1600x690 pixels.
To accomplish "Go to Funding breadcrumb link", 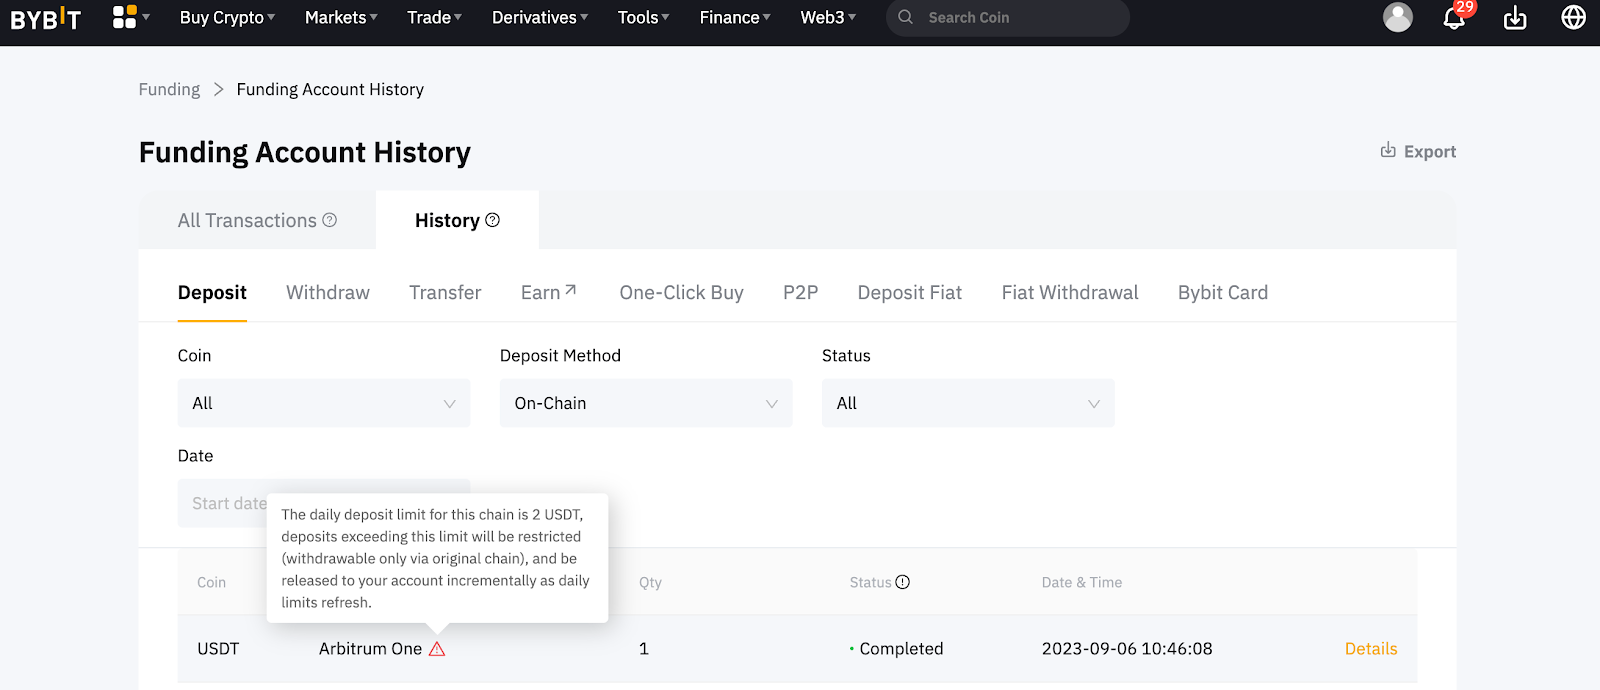I will tap(169, 89).
